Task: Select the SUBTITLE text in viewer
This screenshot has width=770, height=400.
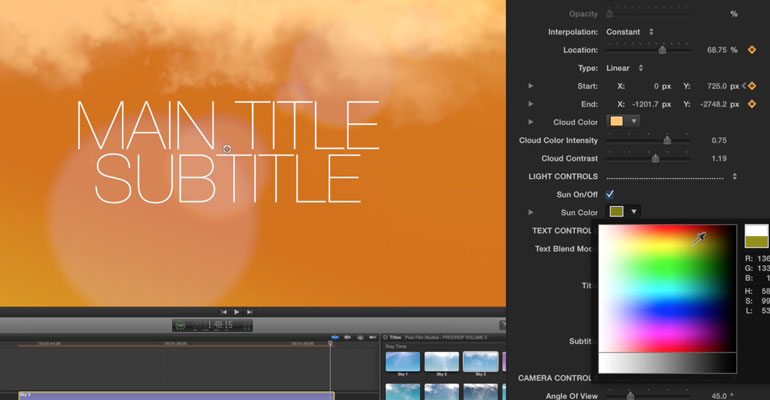Action: coord(228,179)
